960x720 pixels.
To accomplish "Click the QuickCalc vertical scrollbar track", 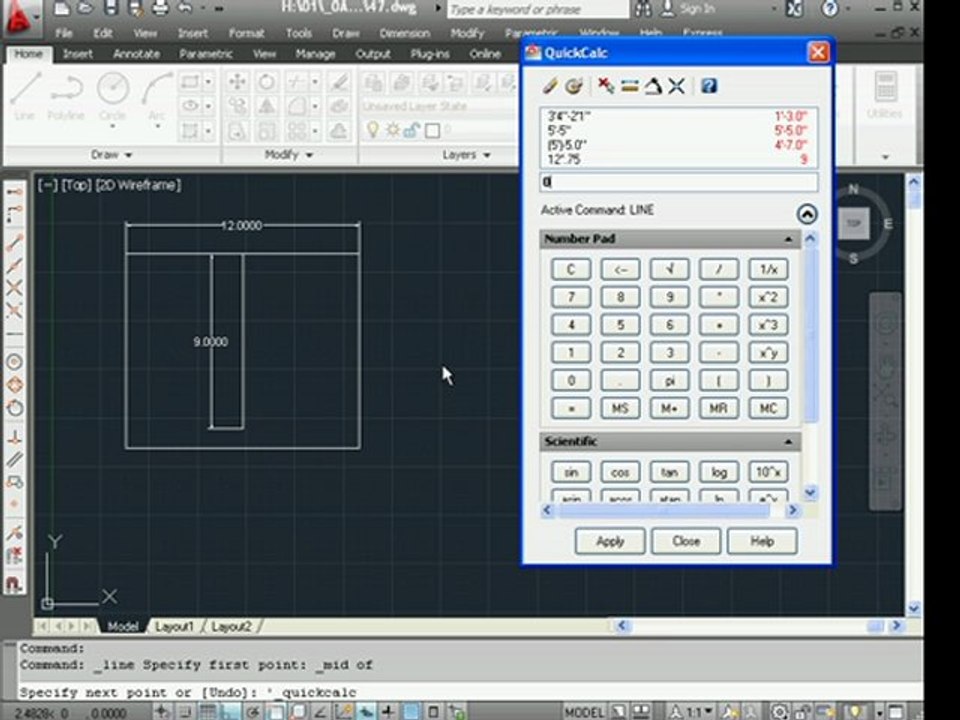I will (811, 367).
